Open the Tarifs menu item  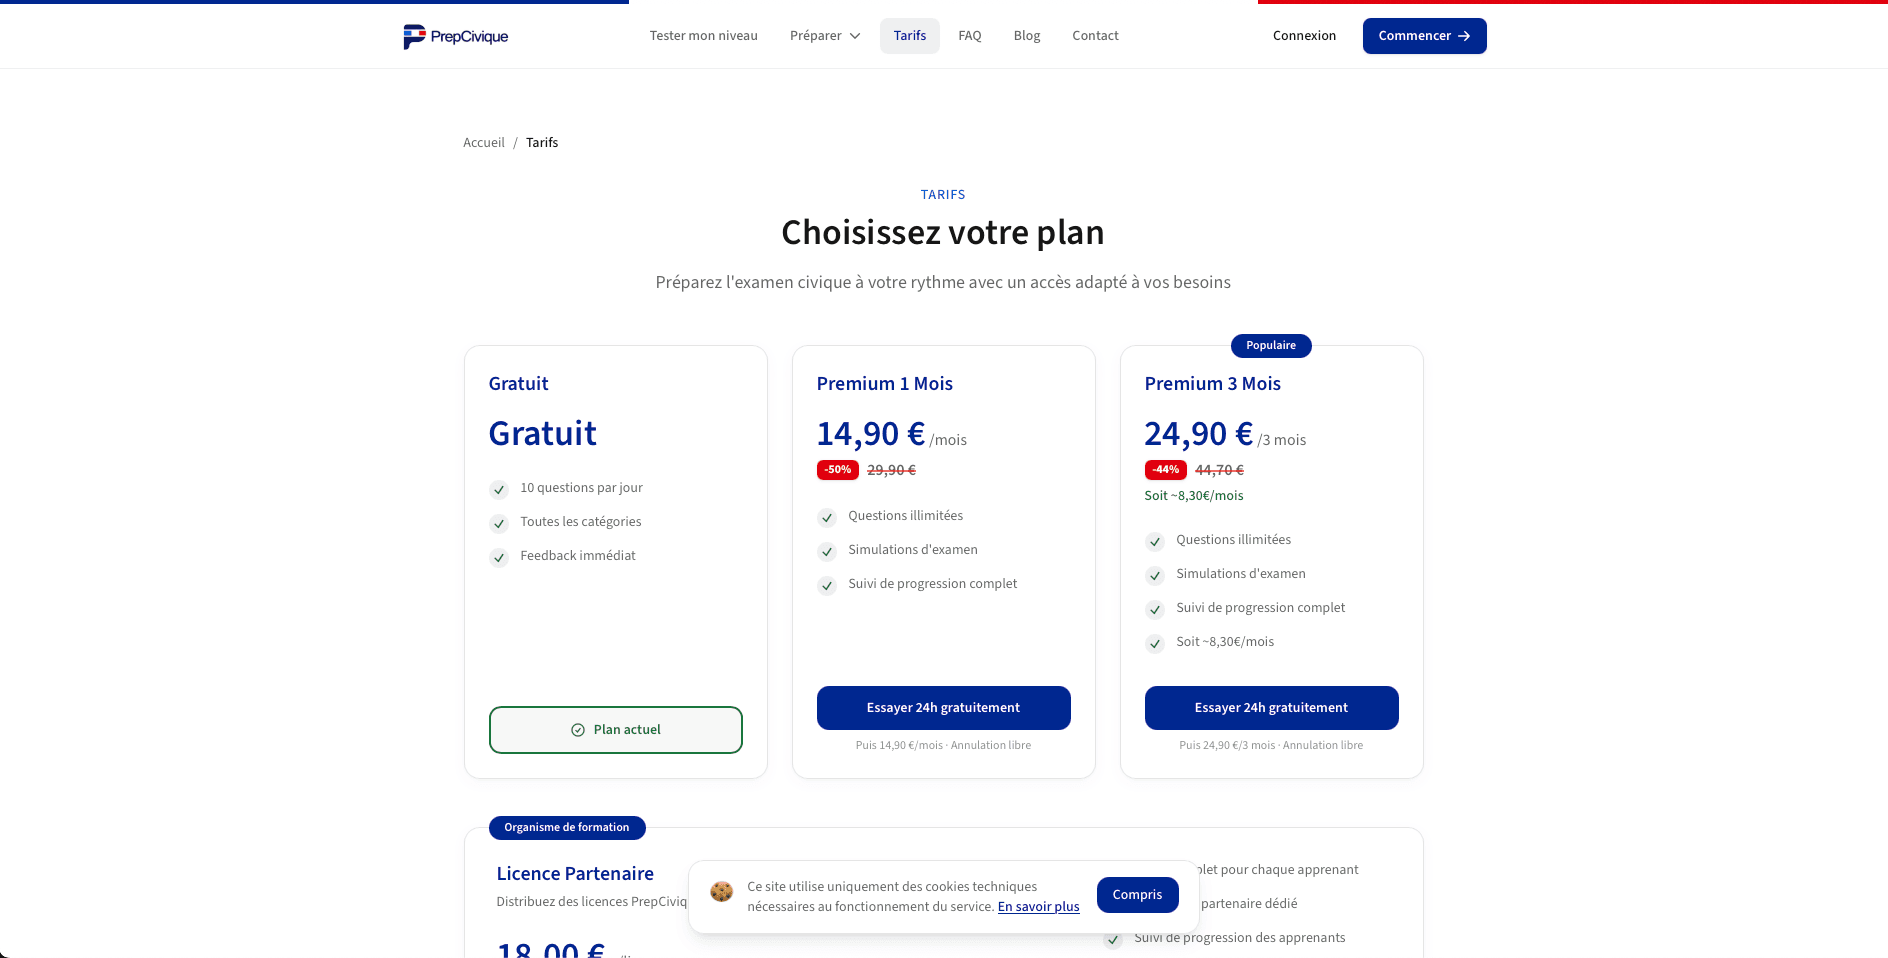tap(909, 35)
